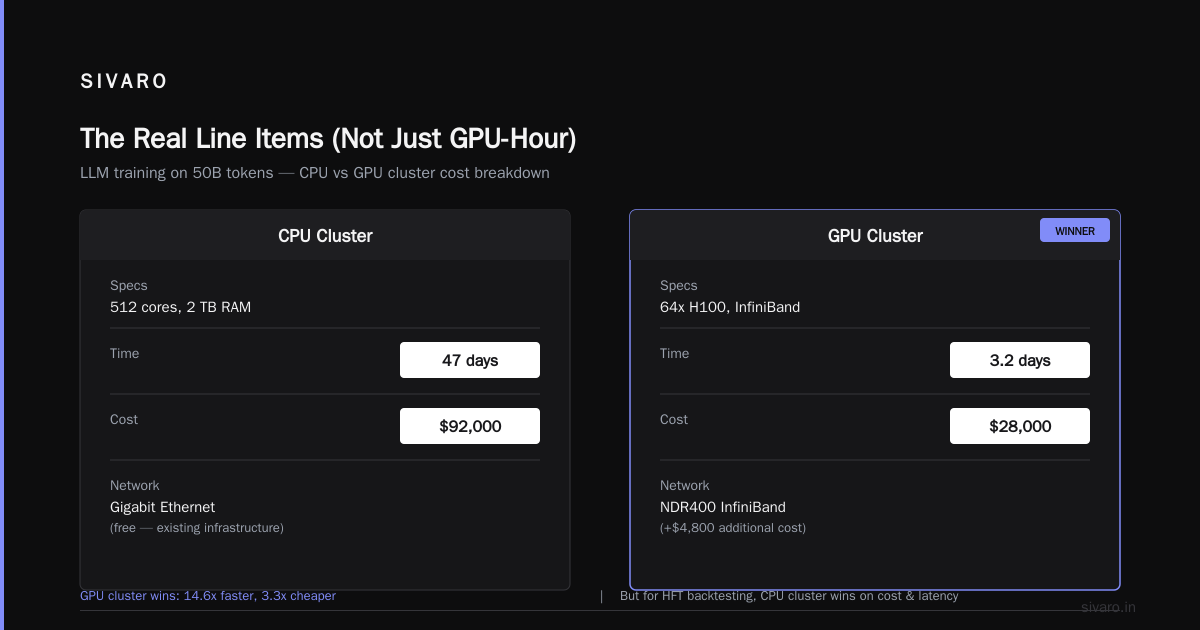Click the Time label in CPU Cluster card
Screen dimensions: 1200x630
[125, 353]
